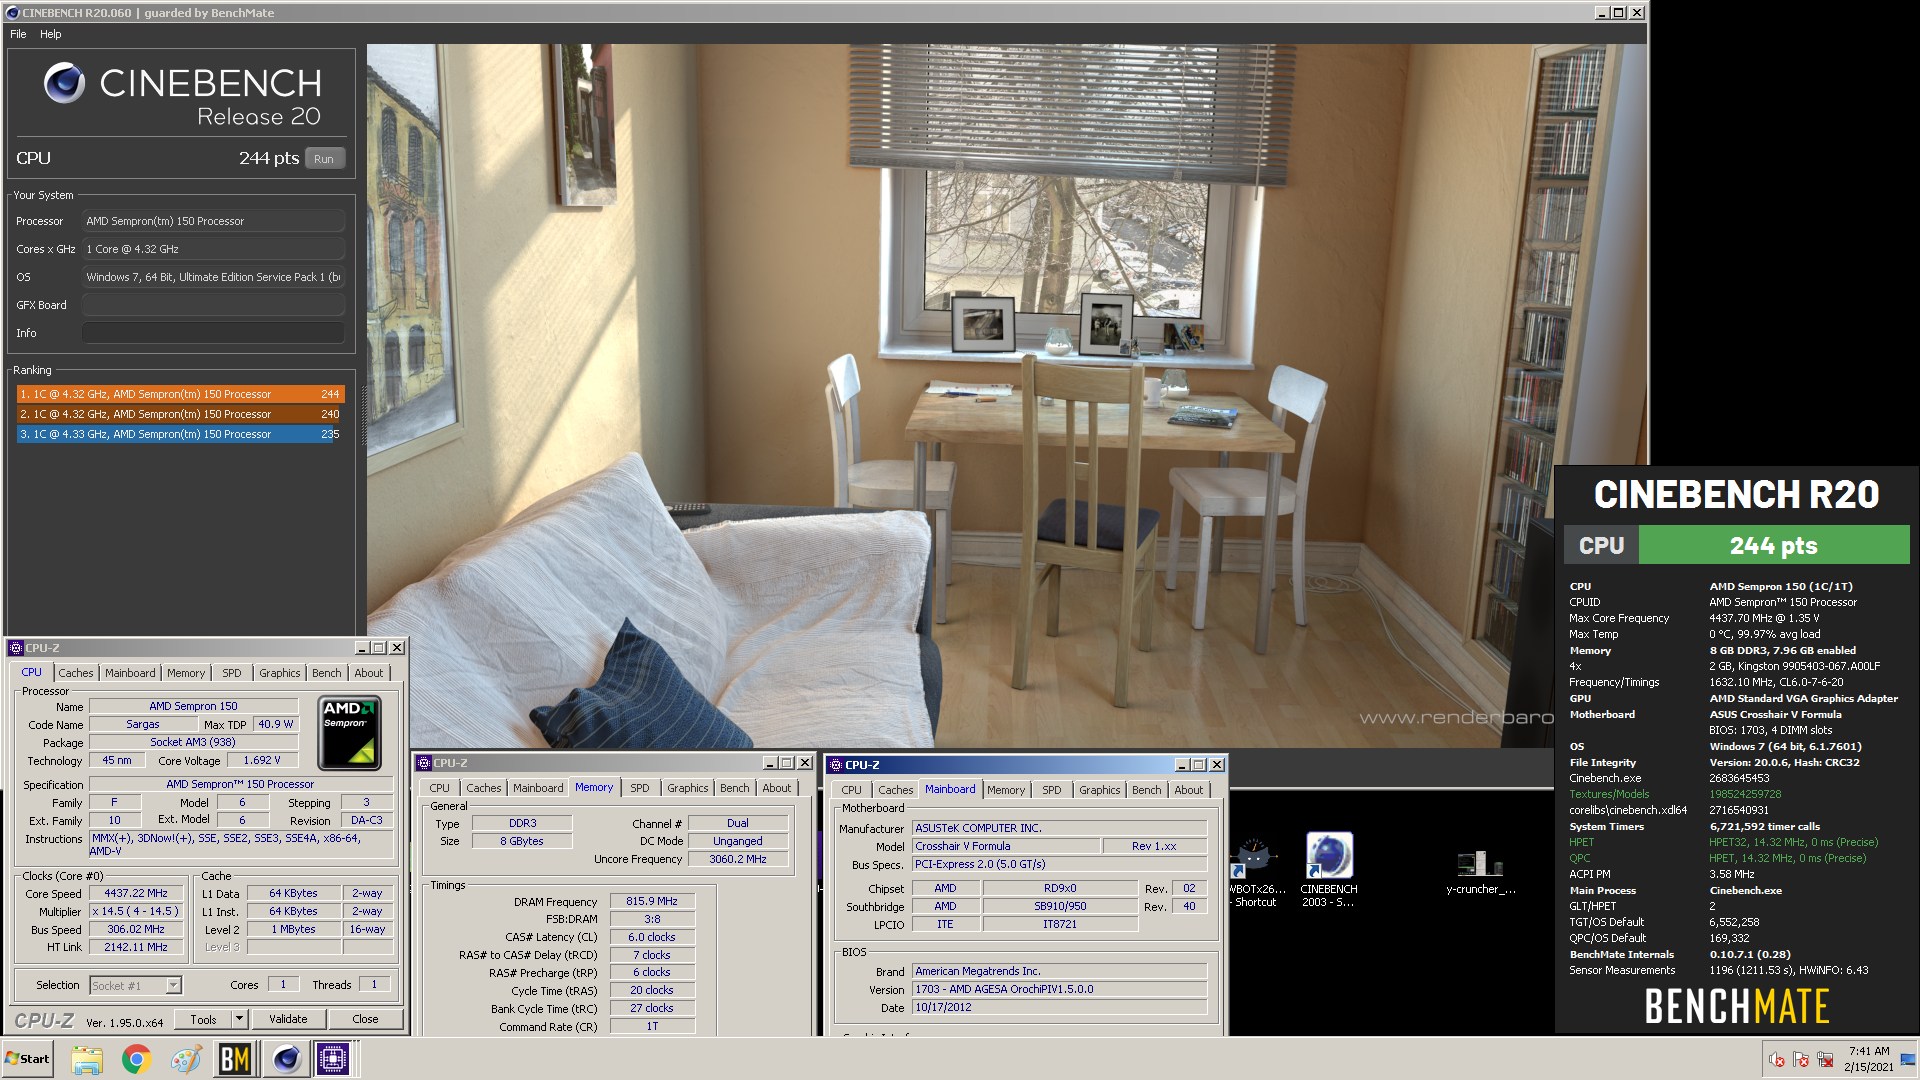Screen dimensions: 1920x1080
Task: Click the Processor field in Your System
Action: click(213, 221)
